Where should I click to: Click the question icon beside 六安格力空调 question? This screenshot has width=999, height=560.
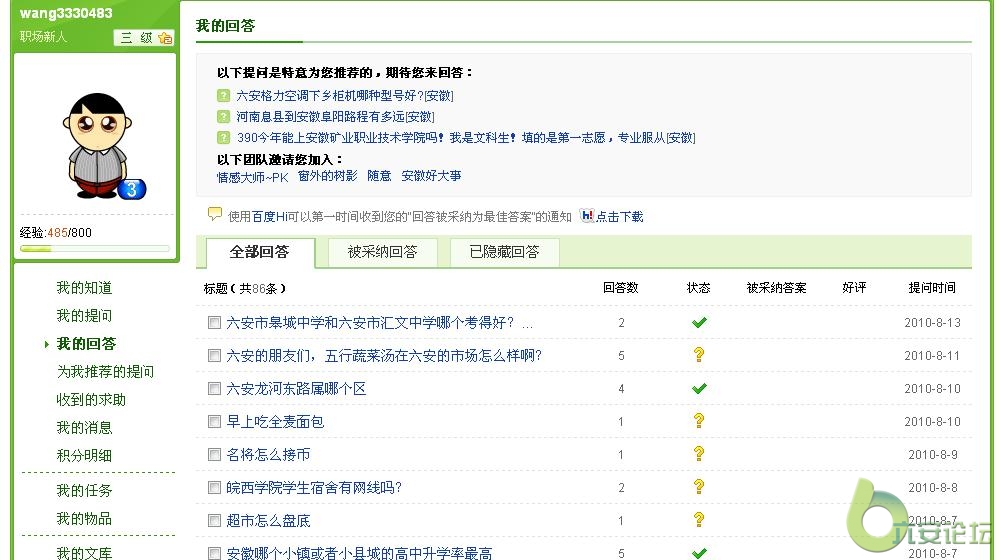click(x=223, y=96)
